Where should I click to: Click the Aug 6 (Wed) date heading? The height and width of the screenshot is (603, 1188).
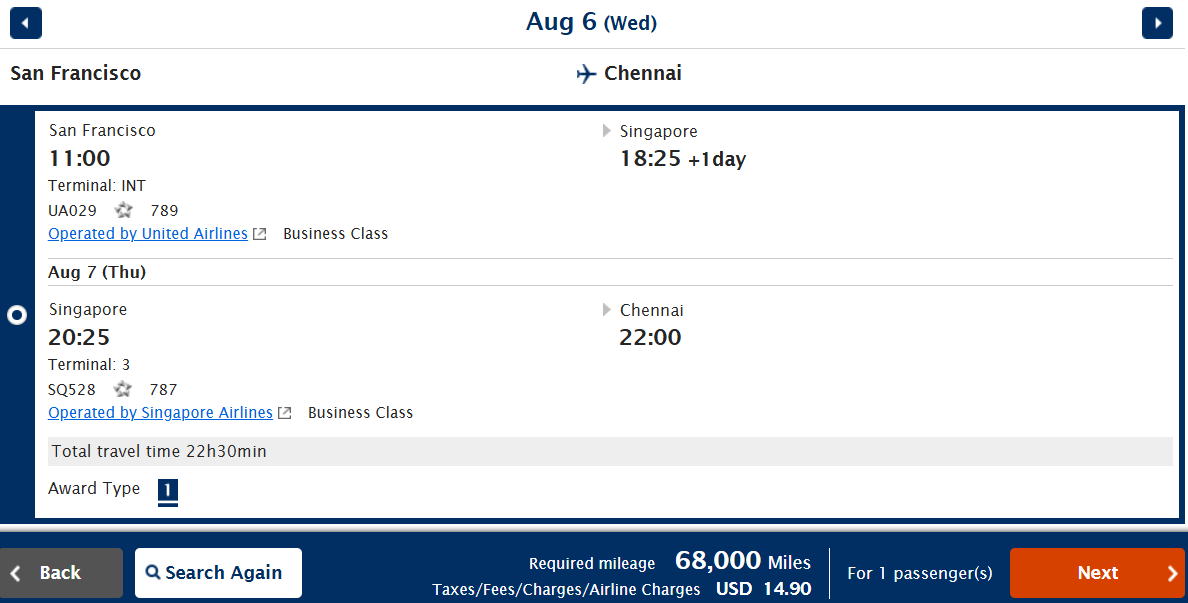pos(592,23)
